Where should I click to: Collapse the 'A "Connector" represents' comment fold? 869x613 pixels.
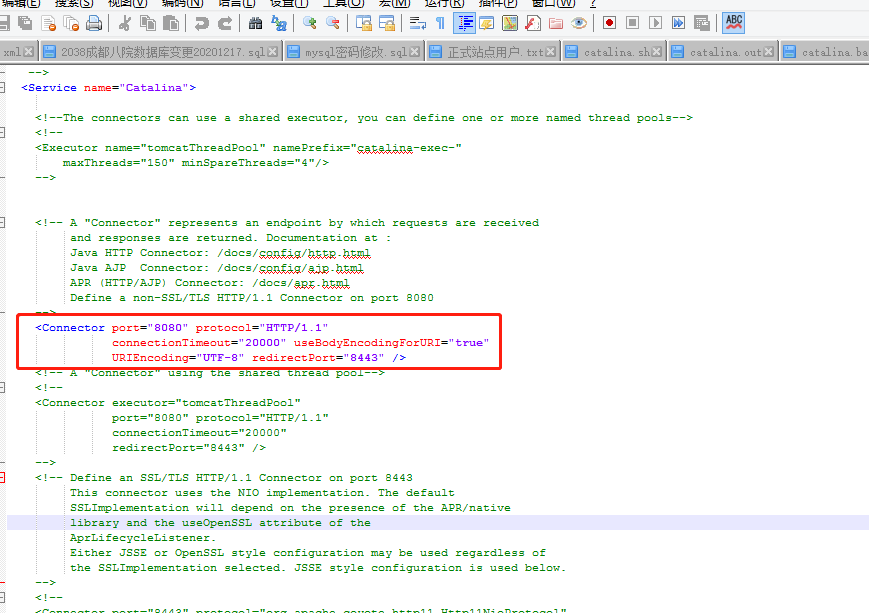[3, 223]
